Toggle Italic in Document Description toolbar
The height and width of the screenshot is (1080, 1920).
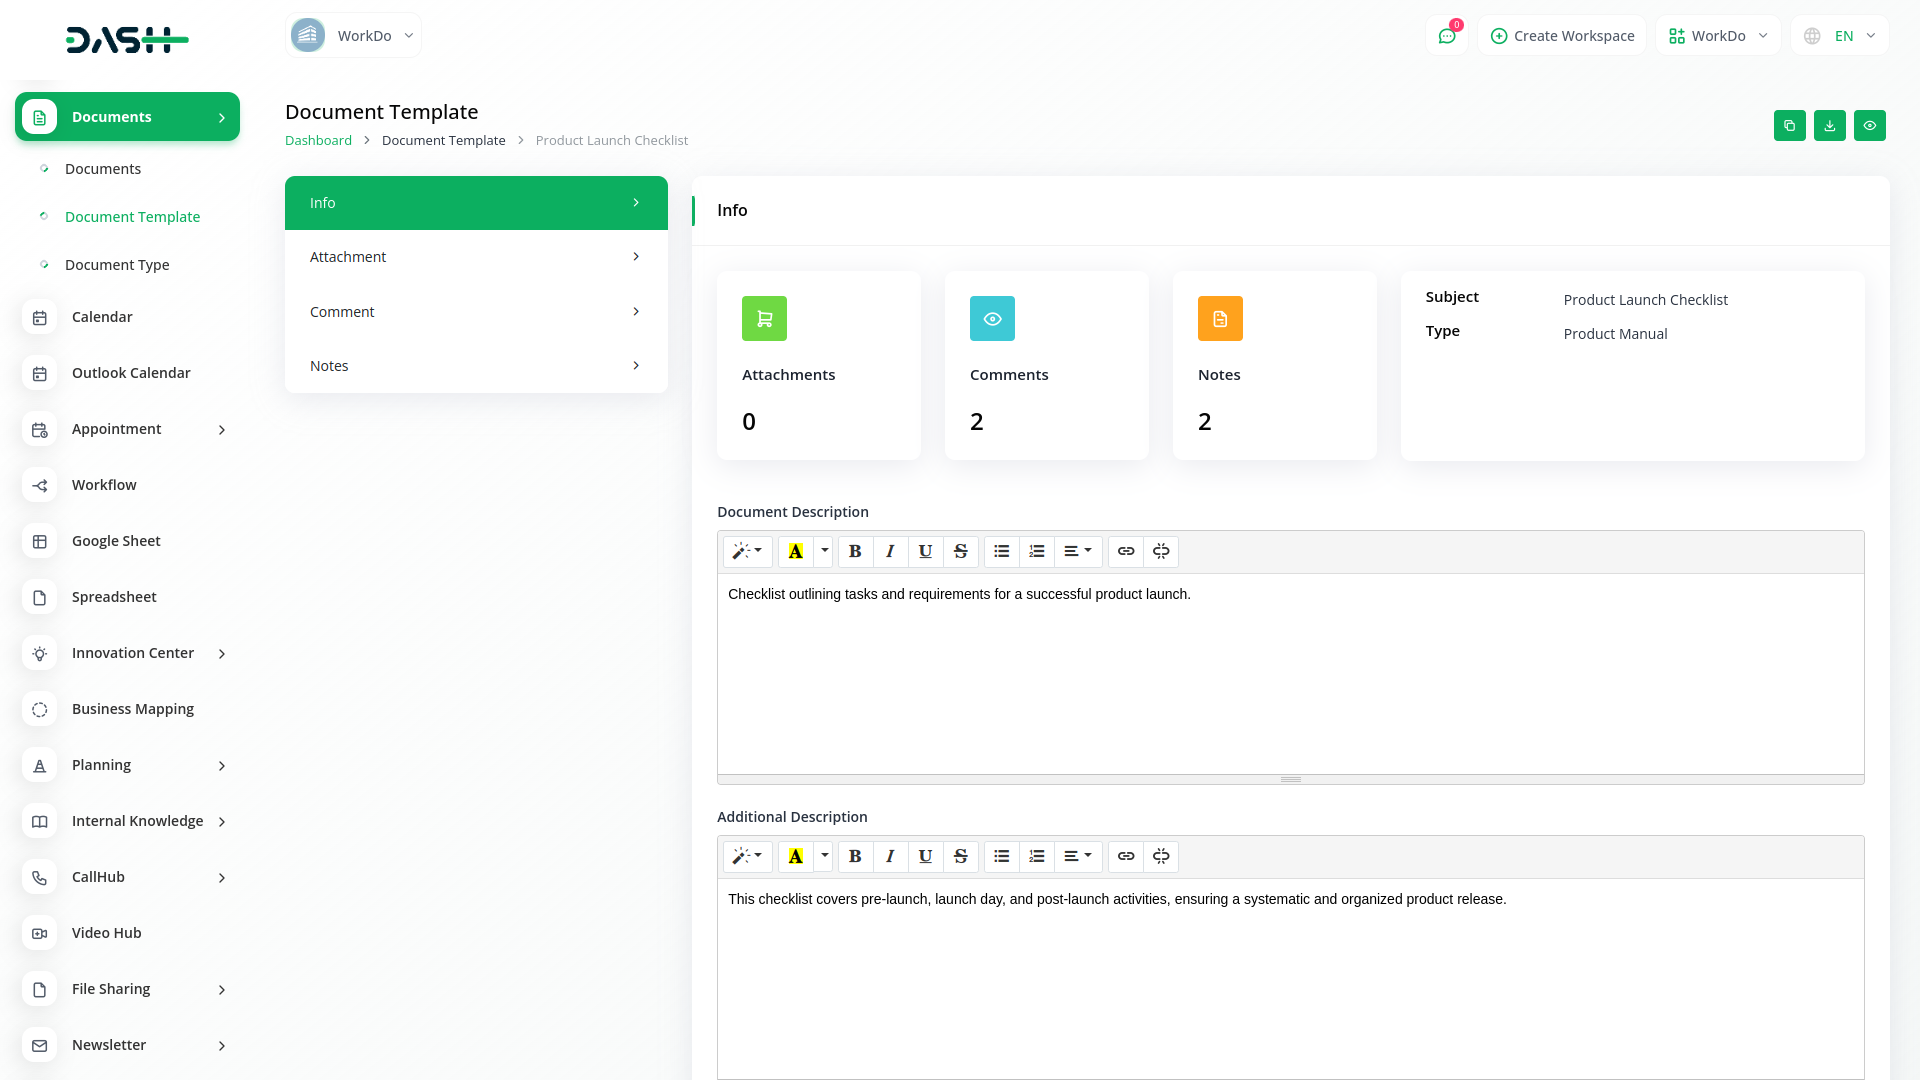tap(890, 551)
